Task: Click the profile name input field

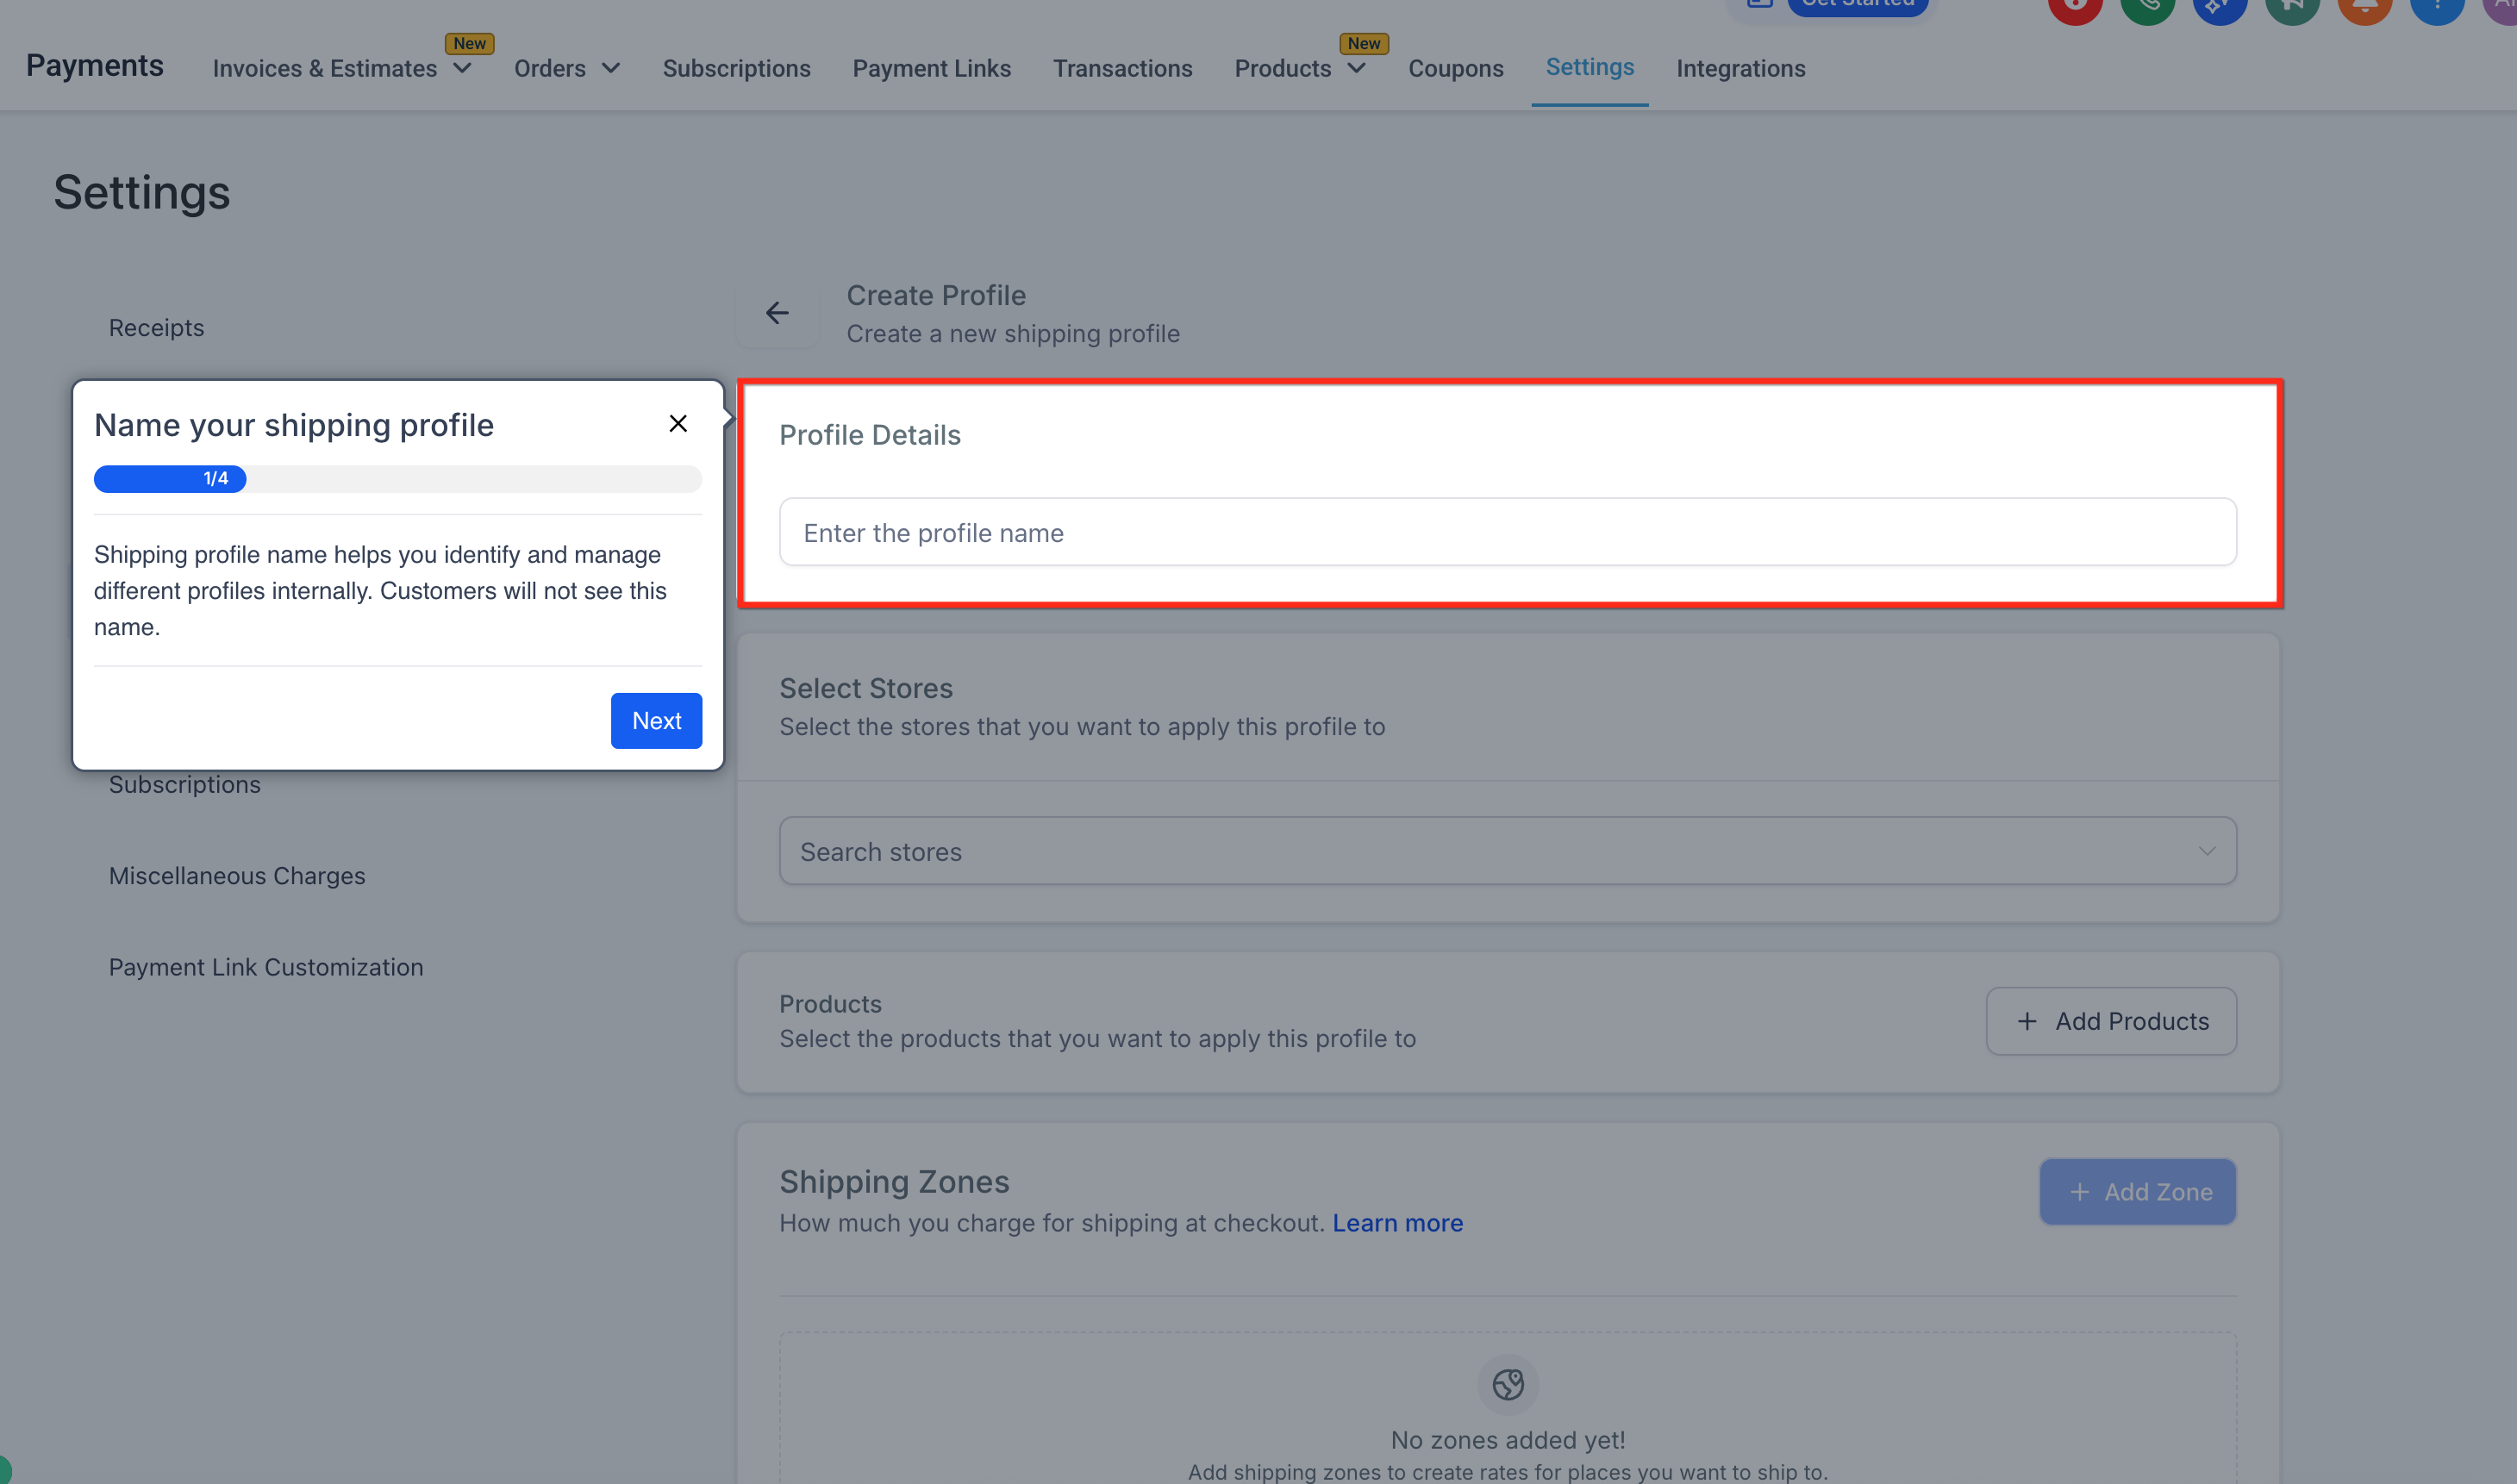Action: tap(1507, 533)
